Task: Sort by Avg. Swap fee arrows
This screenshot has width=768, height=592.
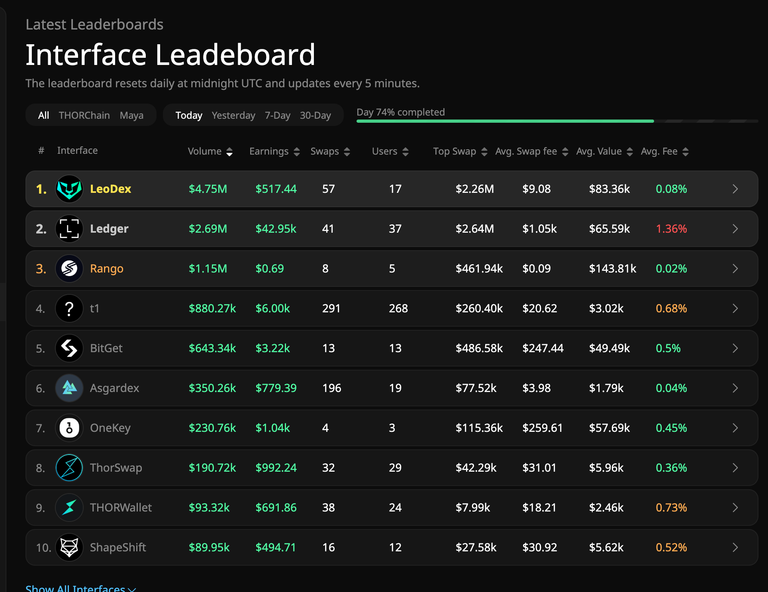Action: click(565, 152)
